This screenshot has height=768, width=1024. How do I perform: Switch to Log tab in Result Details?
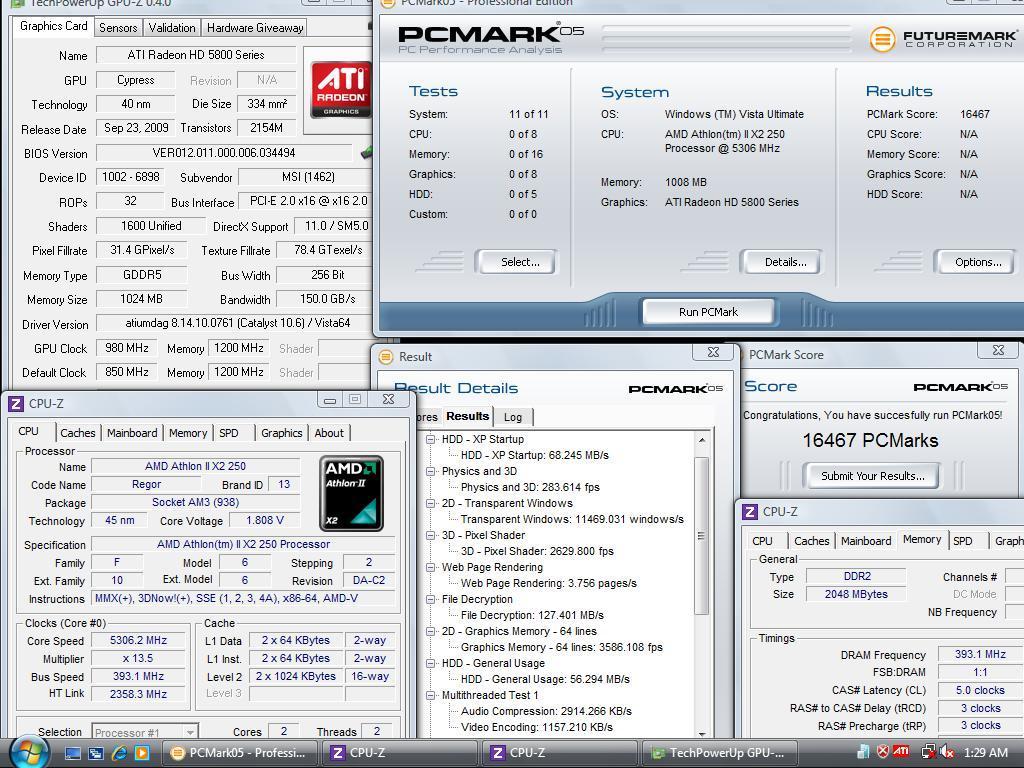tap(513, 417)
